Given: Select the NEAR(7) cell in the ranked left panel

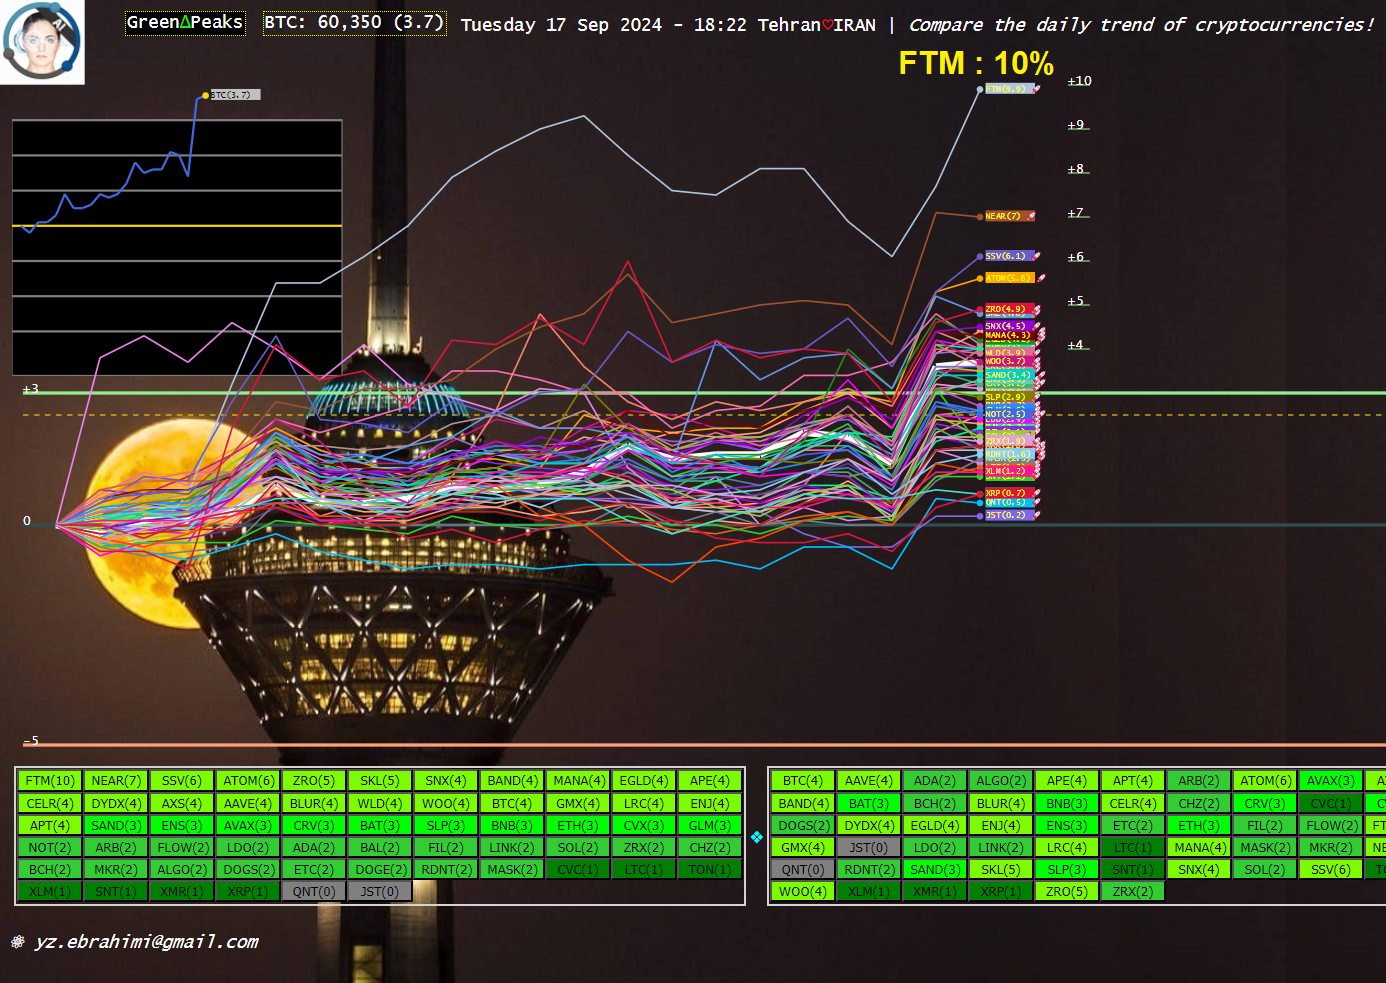Looking at the screenshot, I should [x=116, y=781].
